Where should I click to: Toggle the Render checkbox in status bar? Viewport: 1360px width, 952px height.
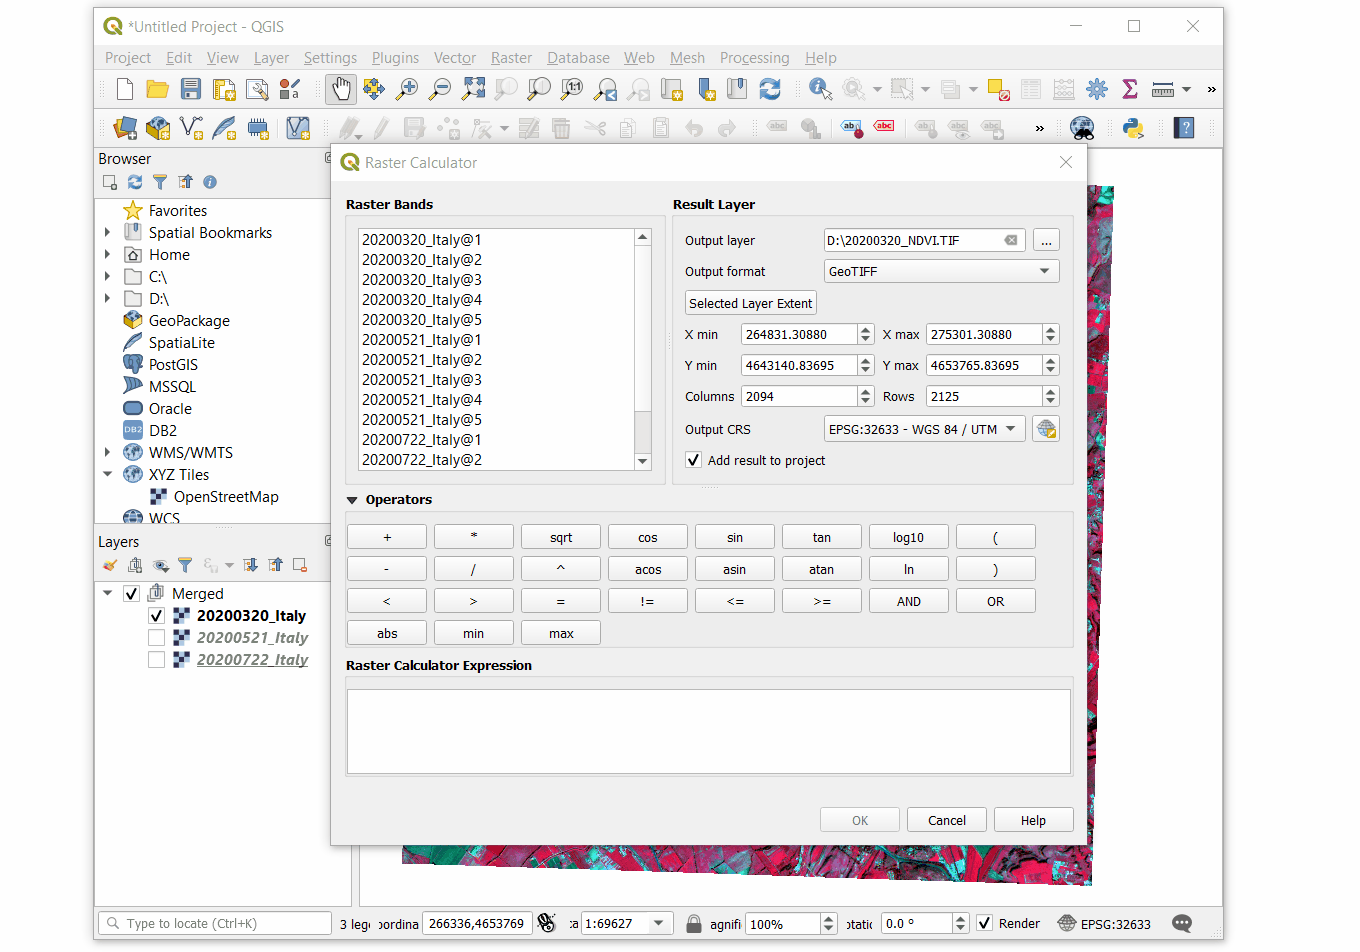[985, 924]
